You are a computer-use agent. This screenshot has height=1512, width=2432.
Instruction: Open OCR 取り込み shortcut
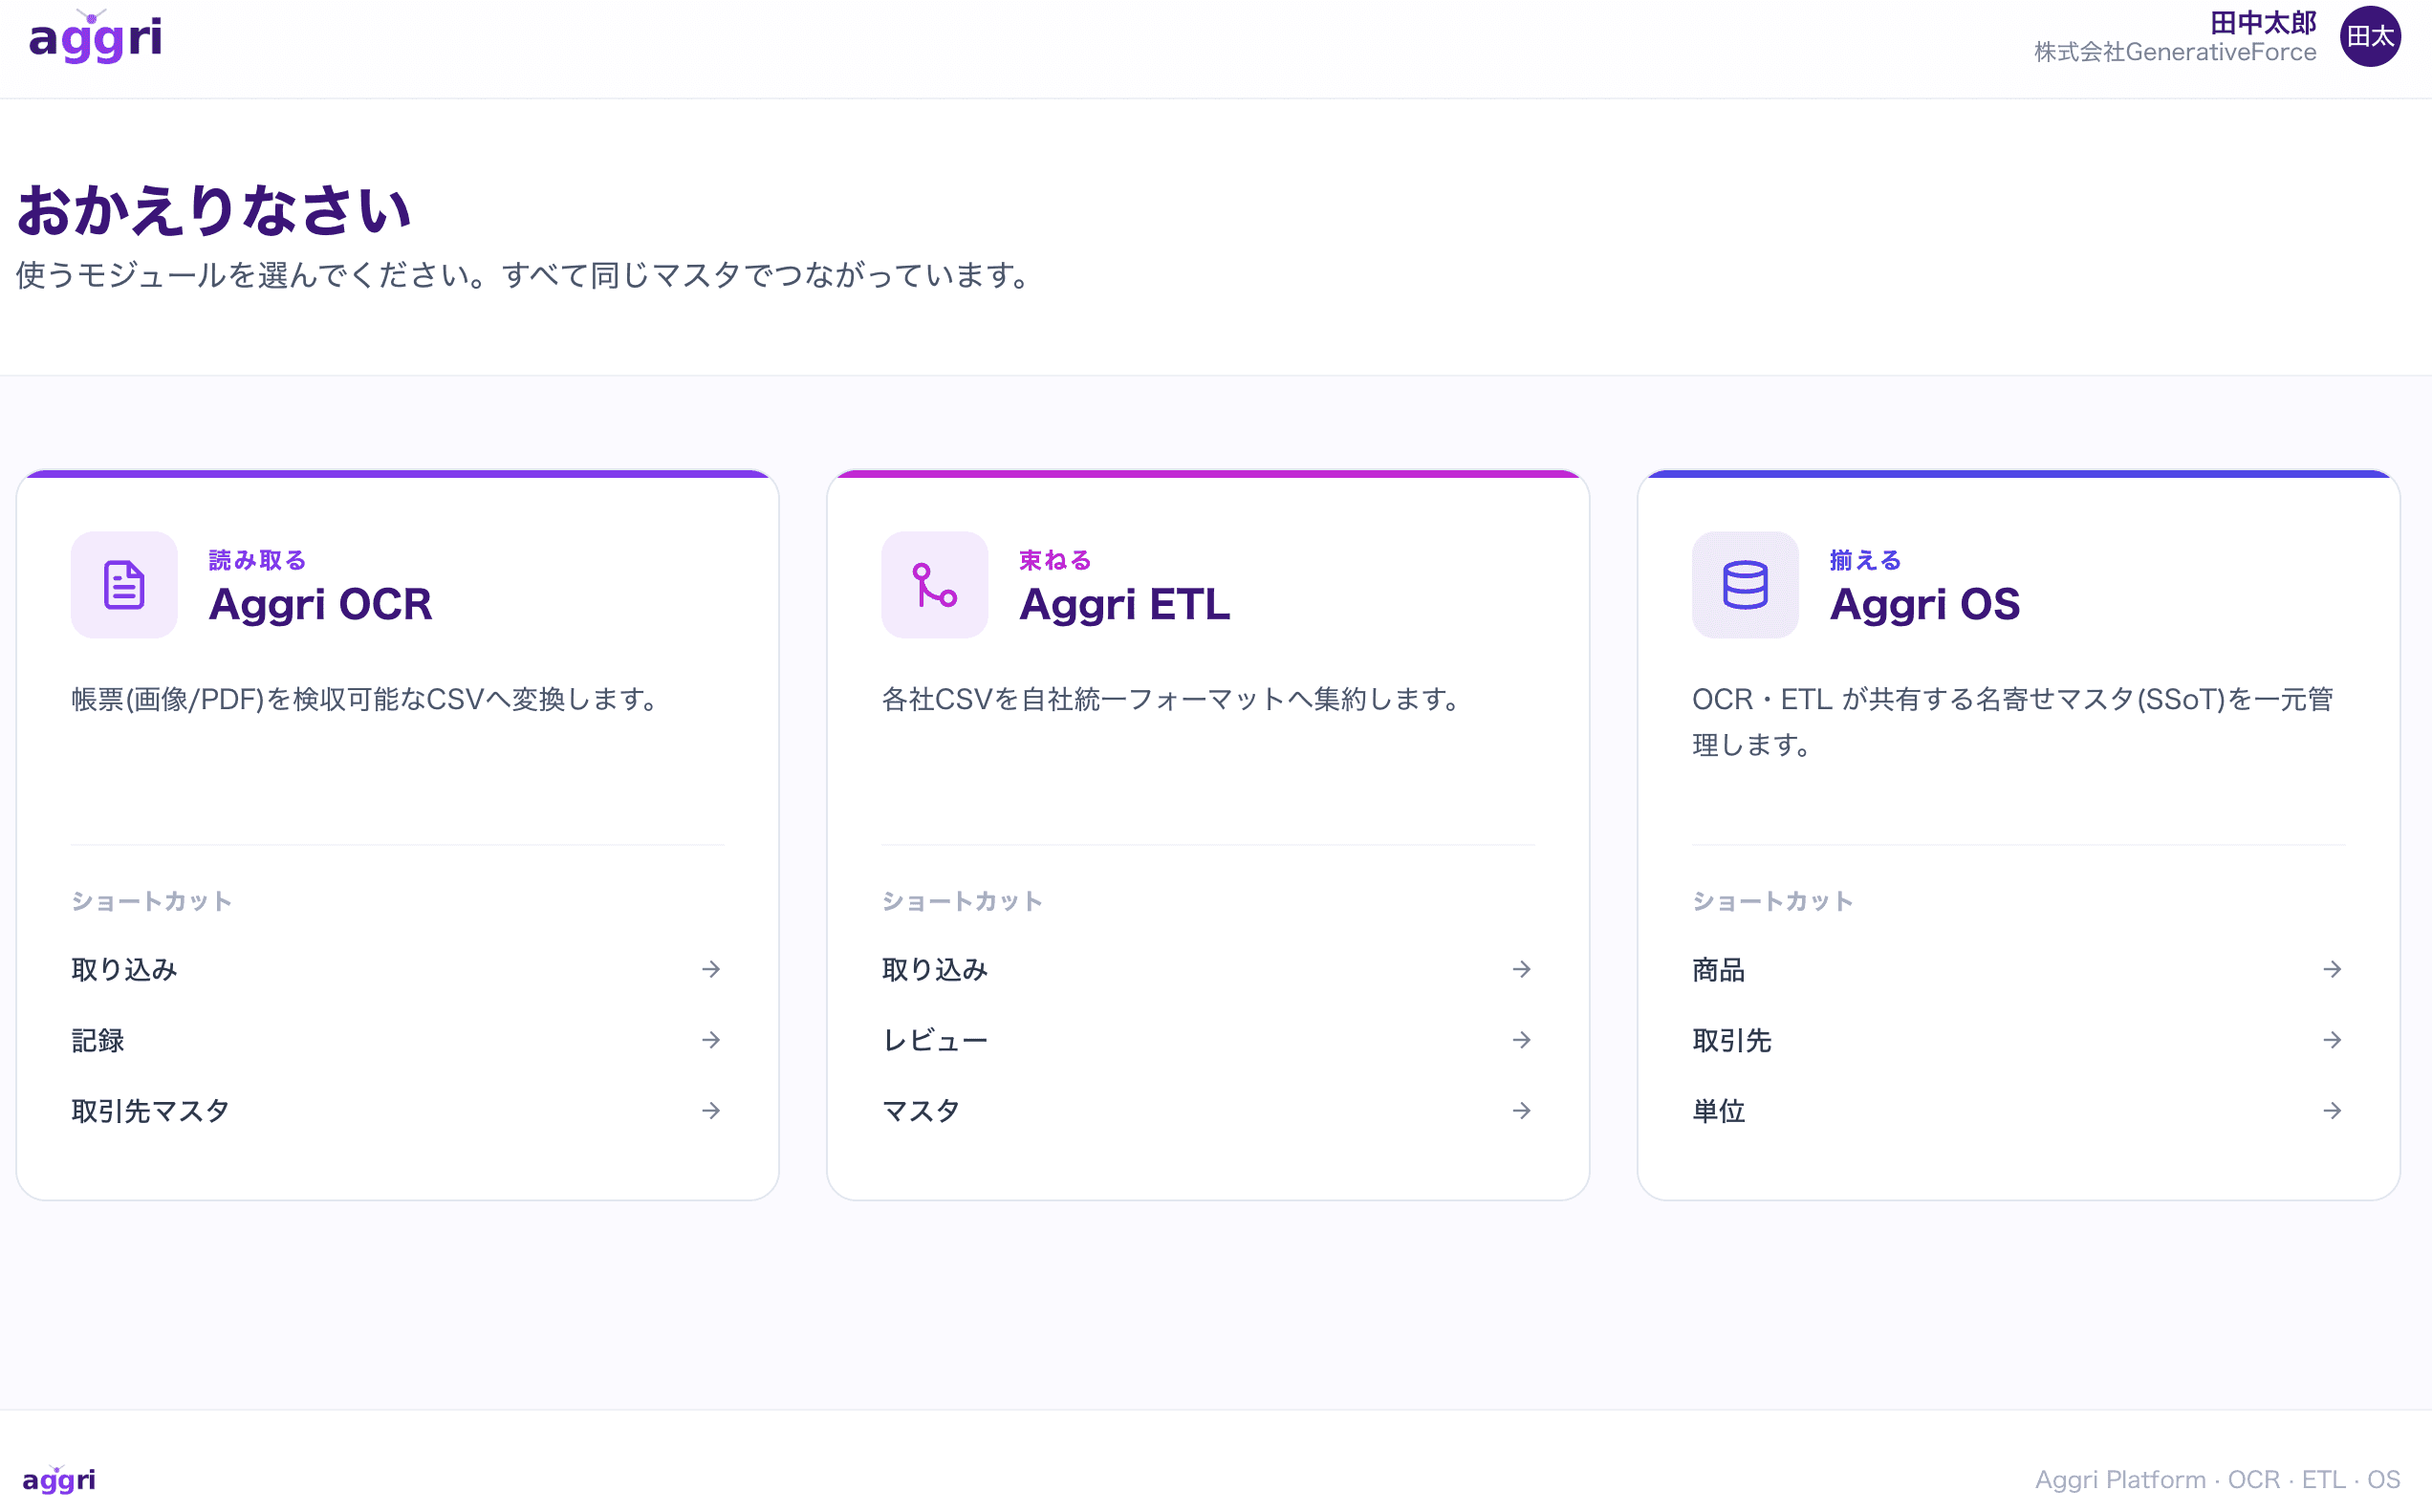pos(397,969)
